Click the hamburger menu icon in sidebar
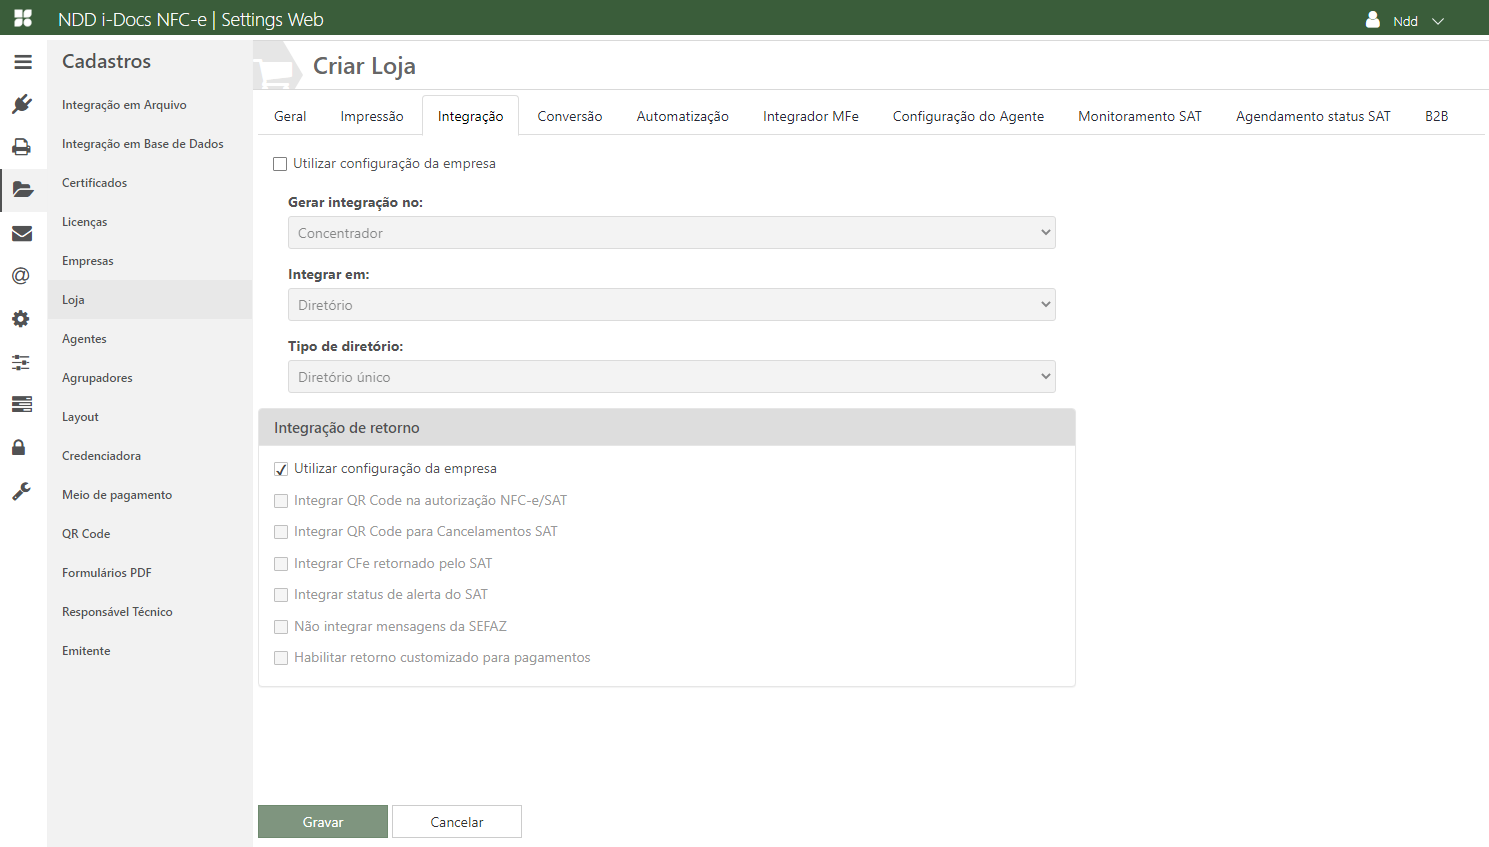Screen dimensions: 1489x847 [22, 62]
